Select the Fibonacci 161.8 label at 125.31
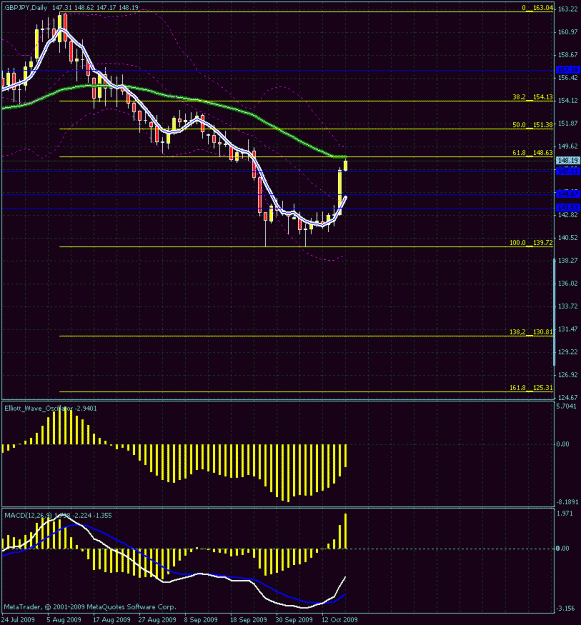The width and height of the screenshot is (581, 625). (x=531, y=387)
